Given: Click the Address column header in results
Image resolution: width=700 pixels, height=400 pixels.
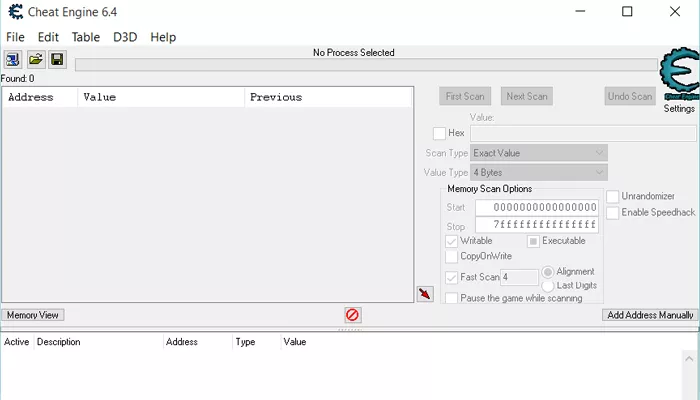Looking at the screenshot, I should click(40, 97).
